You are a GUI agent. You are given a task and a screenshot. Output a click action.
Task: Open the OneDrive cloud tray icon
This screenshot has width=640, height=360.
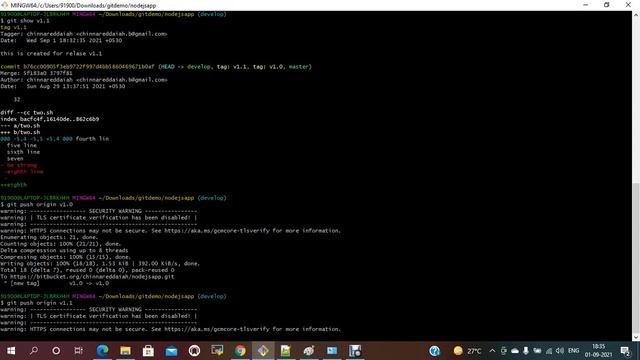pos(515,351)
